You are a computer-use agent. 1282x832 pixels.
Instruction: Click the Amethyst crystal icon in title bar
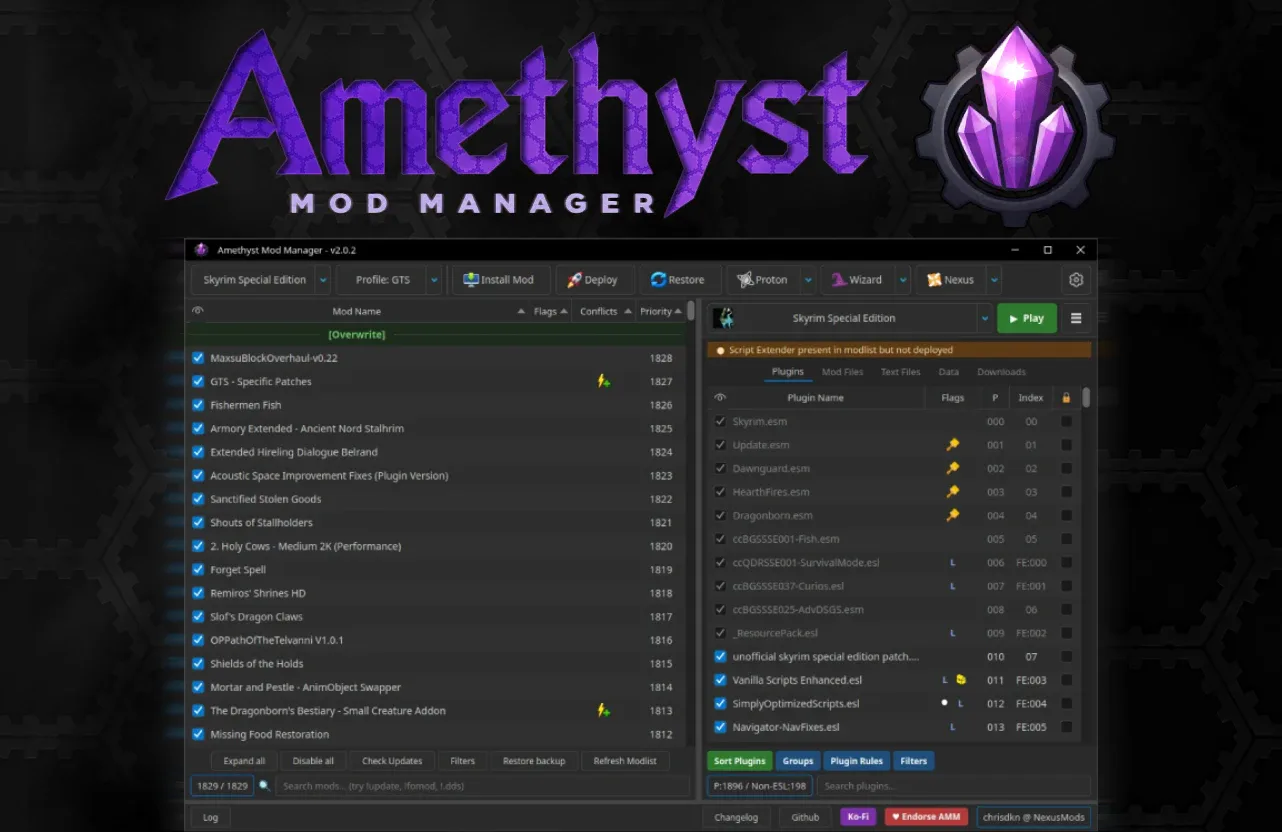click(201, 250)
